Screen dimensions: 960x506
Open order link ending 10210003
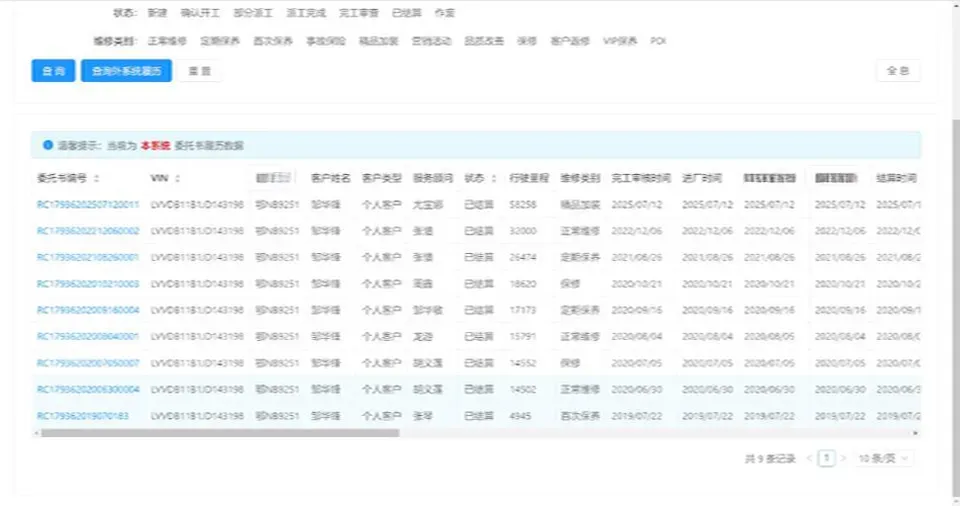[x=88, y=284]
